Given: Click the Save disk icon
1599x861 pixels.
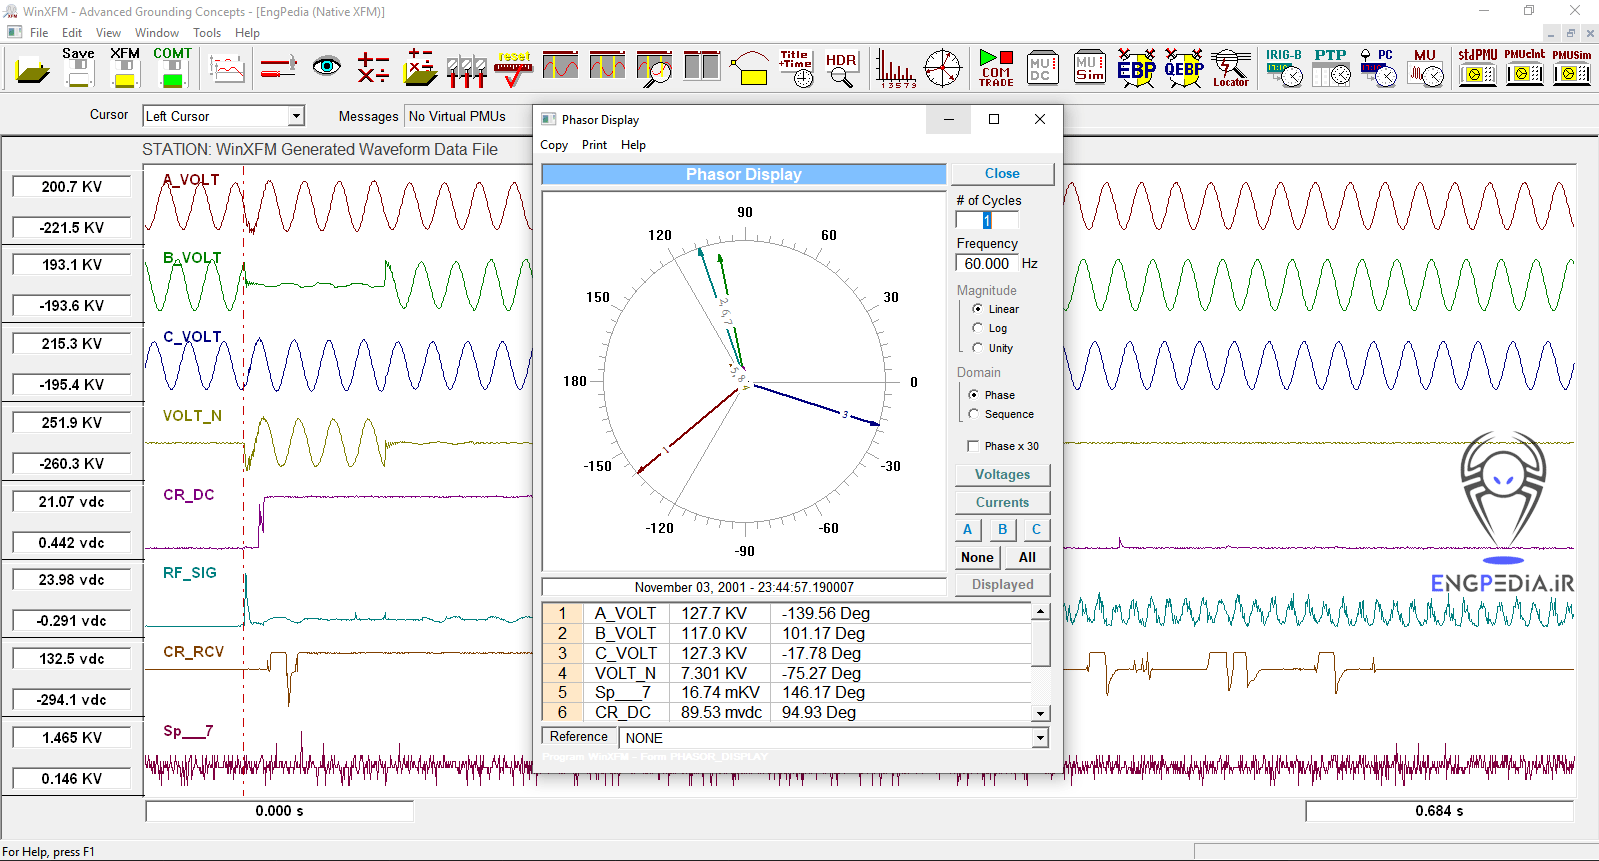Looking at the screenshot, I should click(78, 67).
